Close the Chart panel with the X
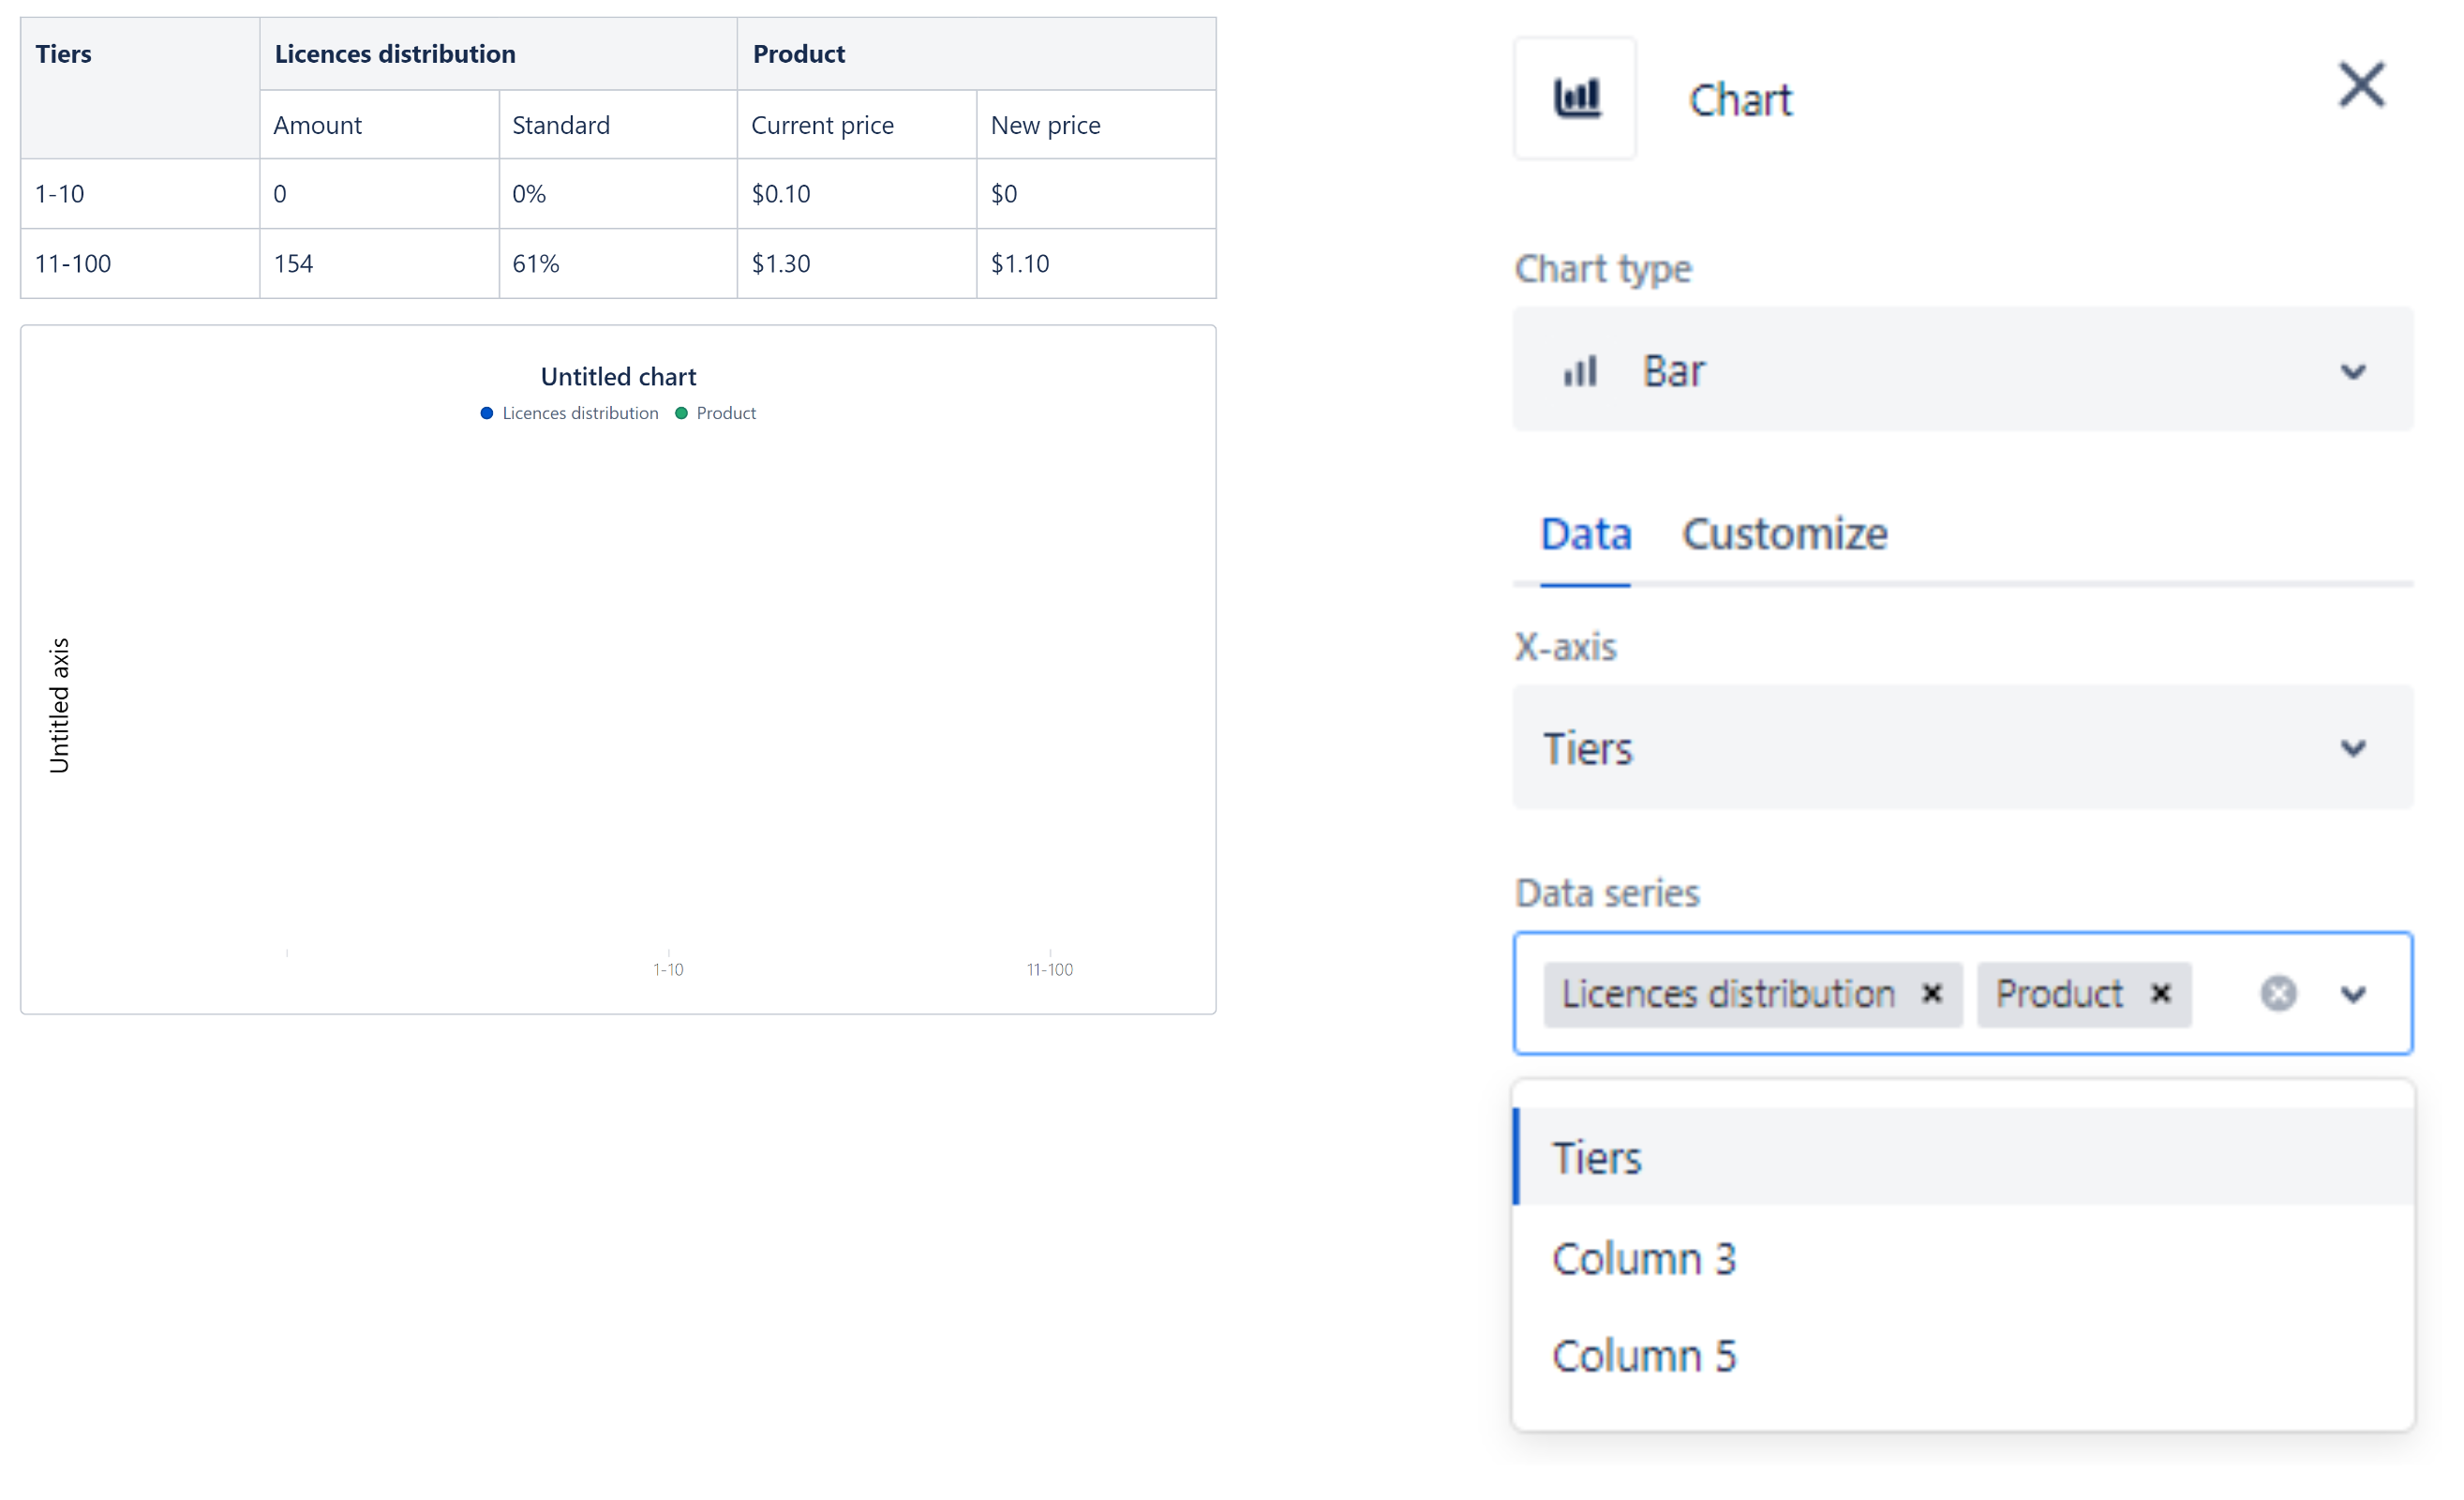2464x1500 pixels. (x=2361, y=84)
